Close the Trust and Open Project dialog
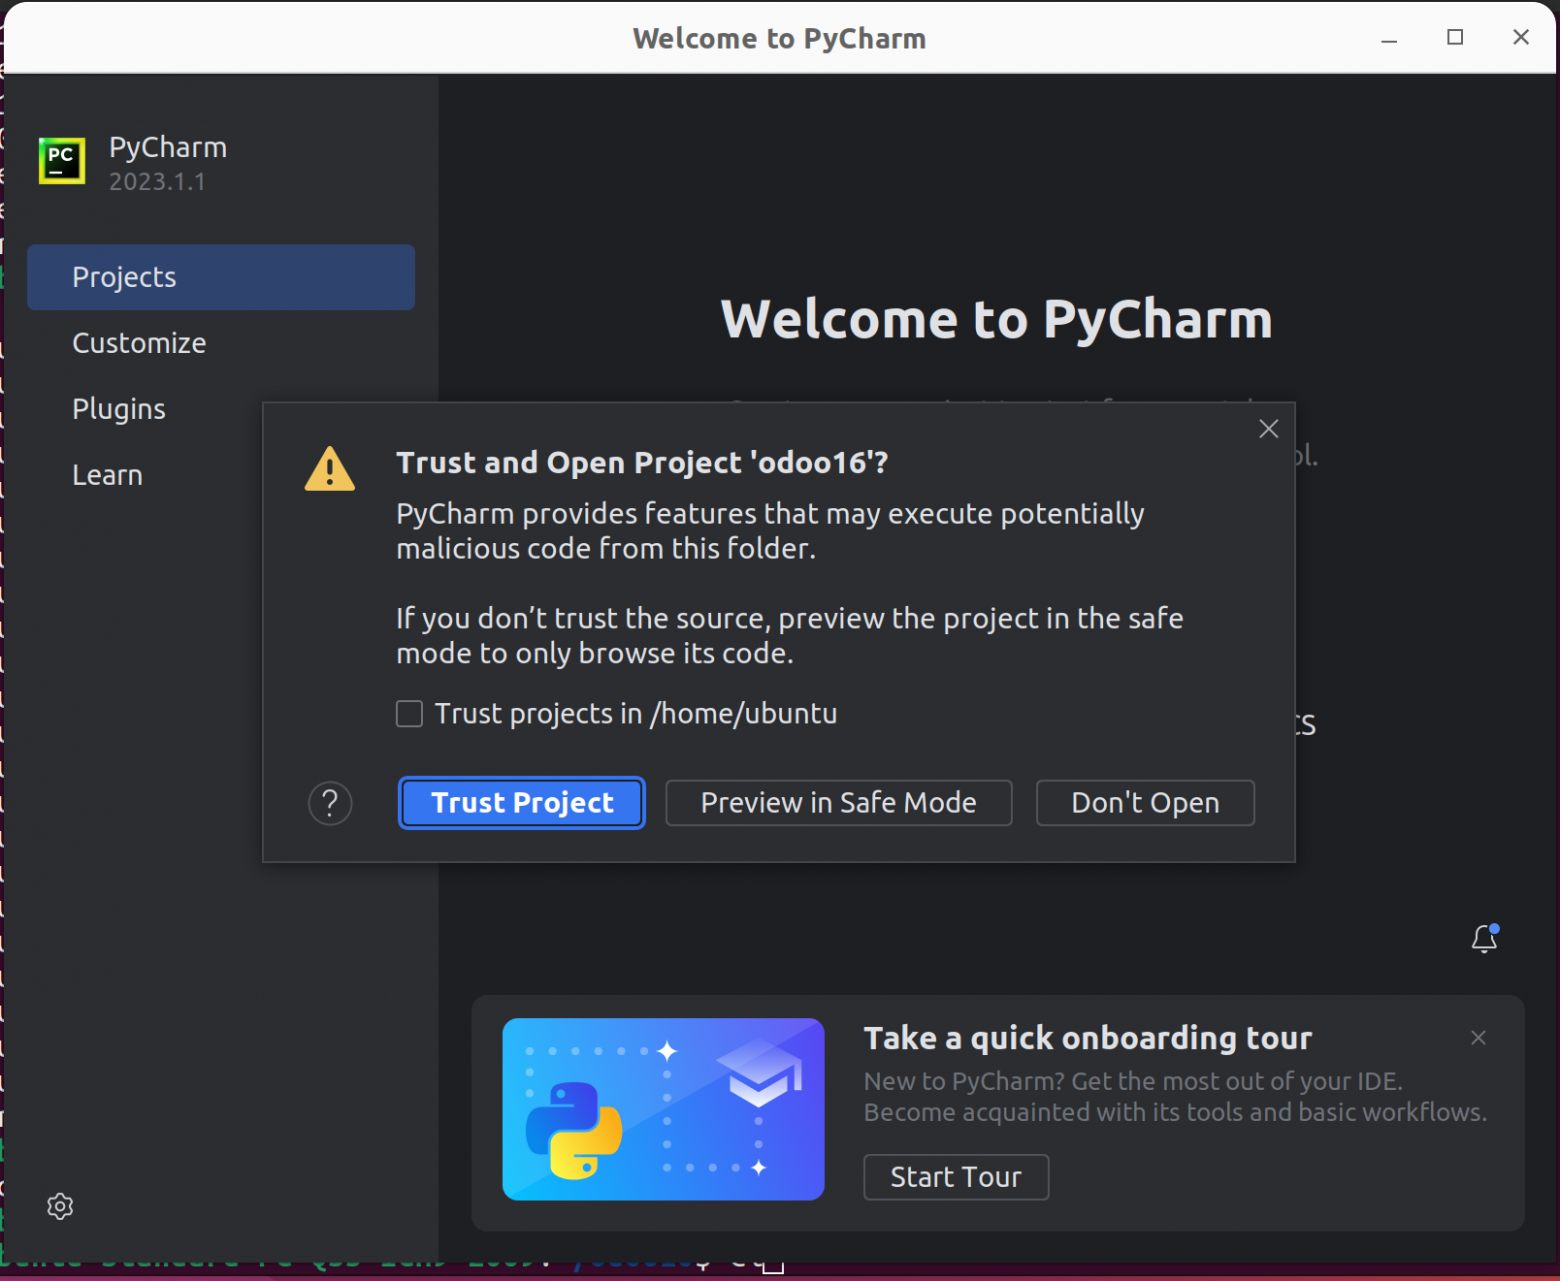Viewport: 1560px width, 1281px height. (1269, 429)
